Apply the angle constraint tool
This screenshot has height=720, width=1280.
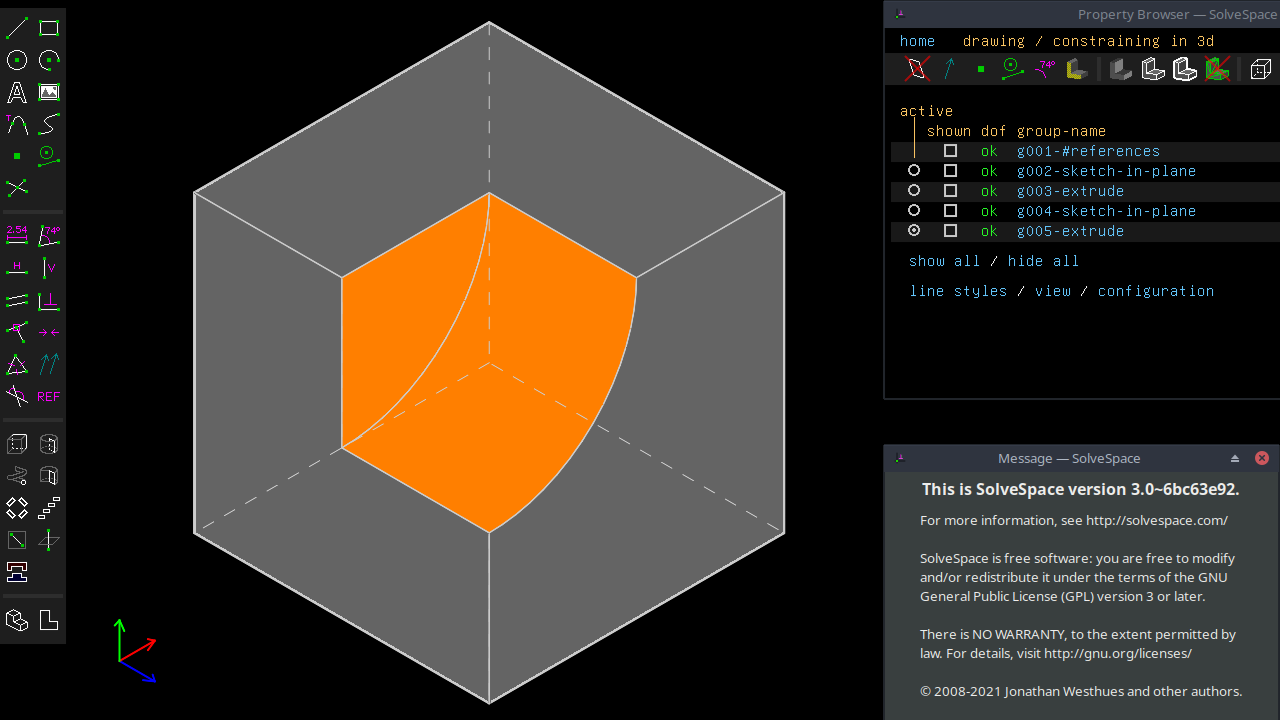click(x=47, y=236)
